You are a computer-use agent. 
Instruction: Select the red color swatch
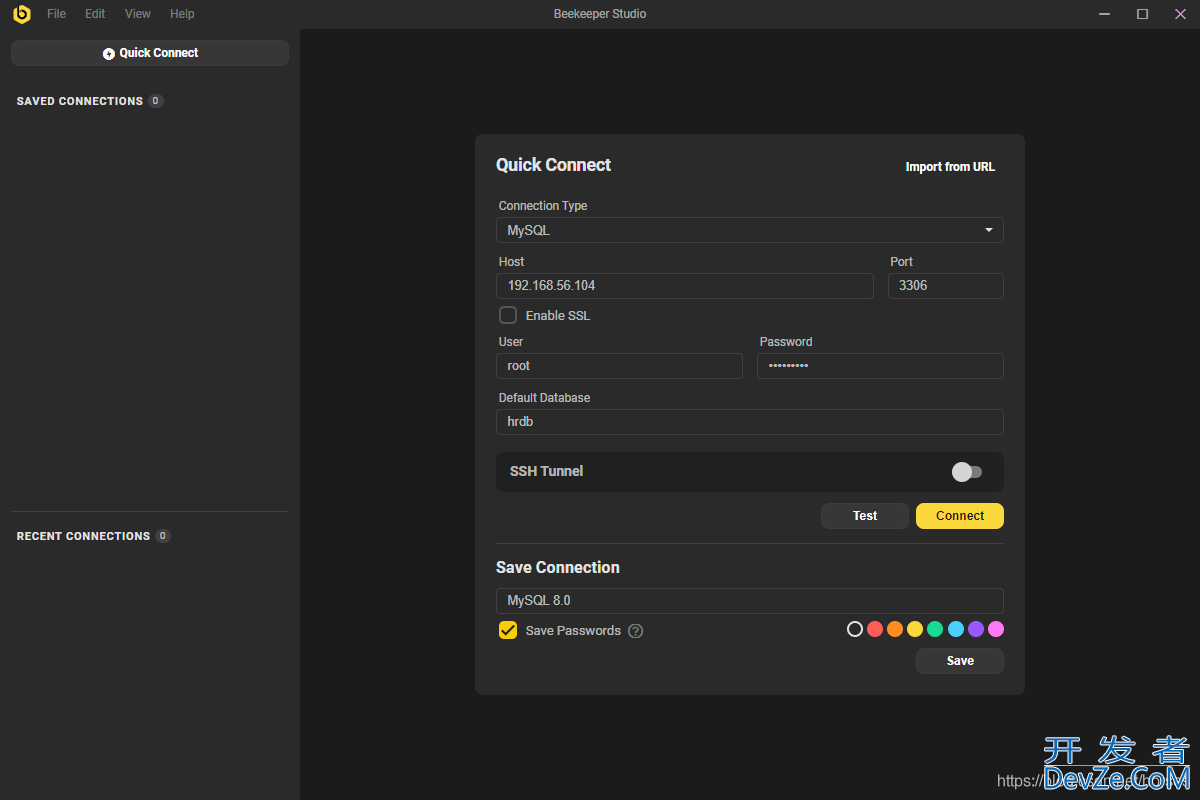coord(875,629)
